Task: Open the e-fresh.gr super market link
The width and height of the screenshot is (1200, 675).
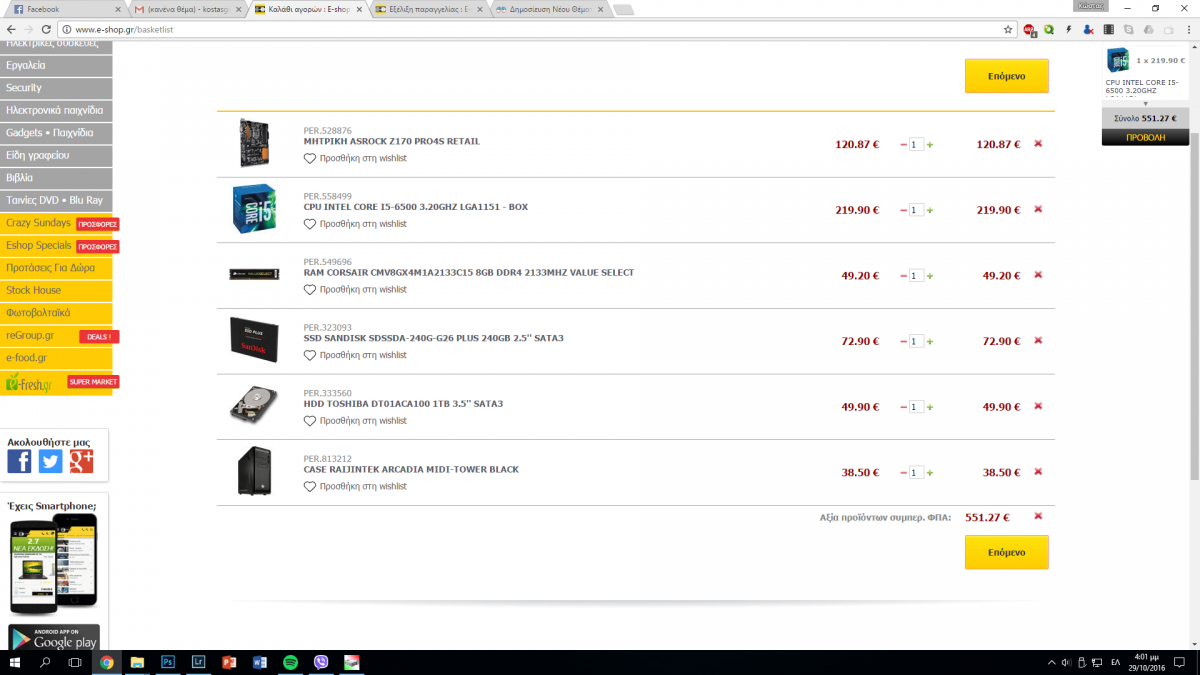Action: click(x=56, y=382)
